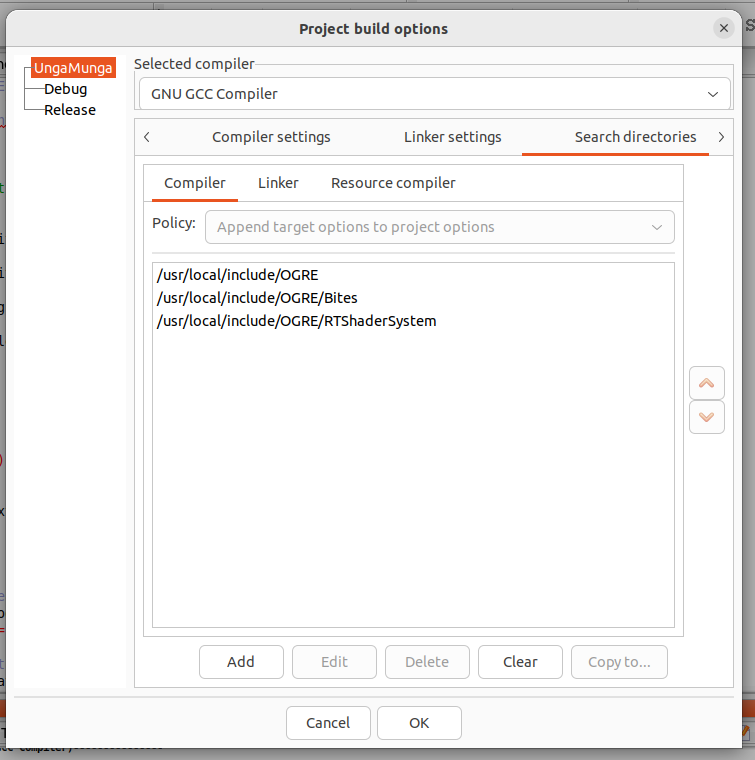This screenshot has width=755, height=760.
Task: Confirm build options with OK
Action: (x=419, y=723)
